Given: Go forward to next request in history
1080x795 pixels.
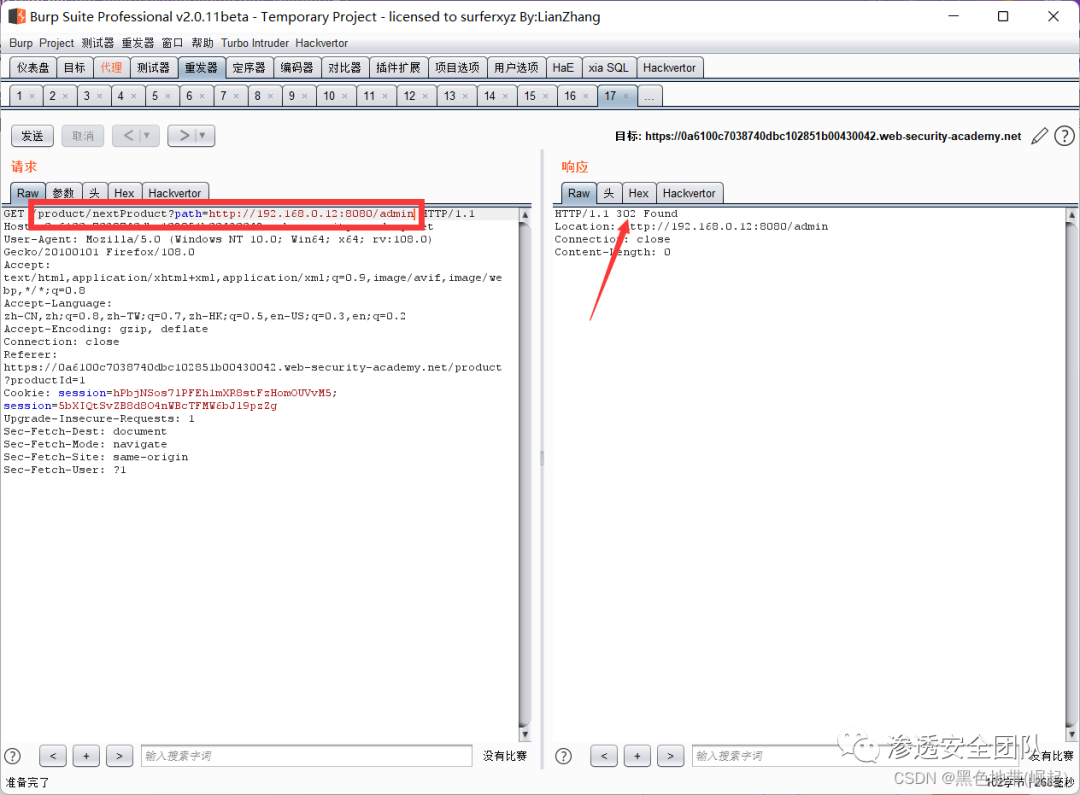Looking at the screenshot, I should pyautogui.click(x=184, y=136).
